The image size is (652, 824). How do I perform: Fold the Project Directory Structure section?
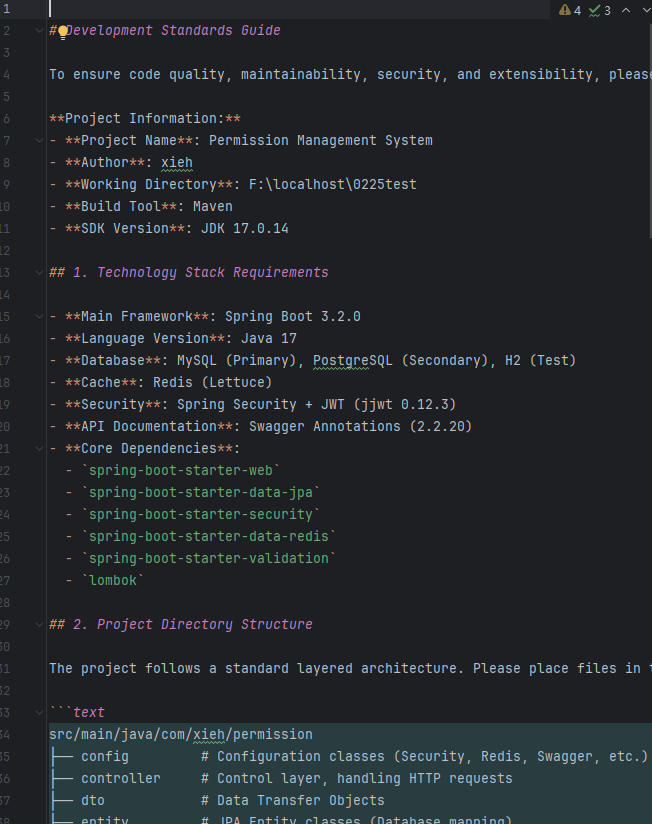(x=41, y=625)
